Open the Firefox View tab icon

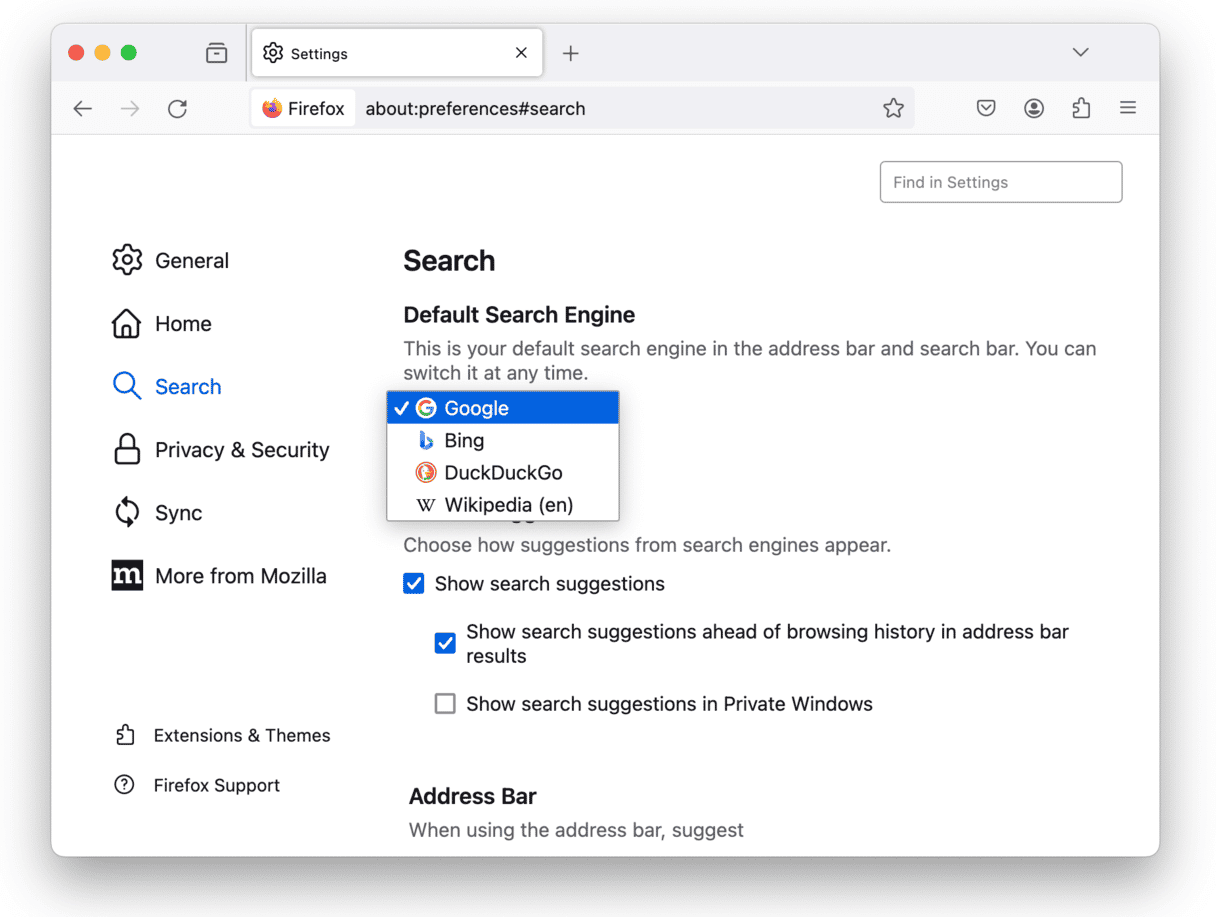point(216,53)
